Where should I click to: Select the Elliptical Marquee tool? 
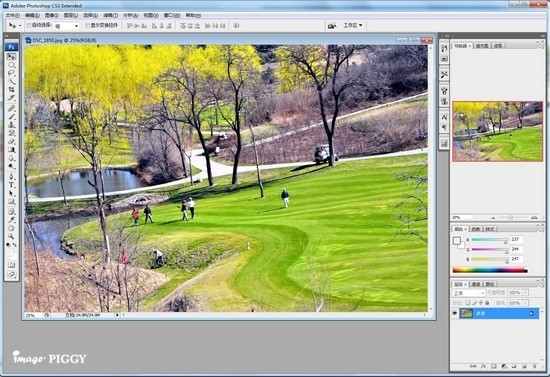click(11, 65)
